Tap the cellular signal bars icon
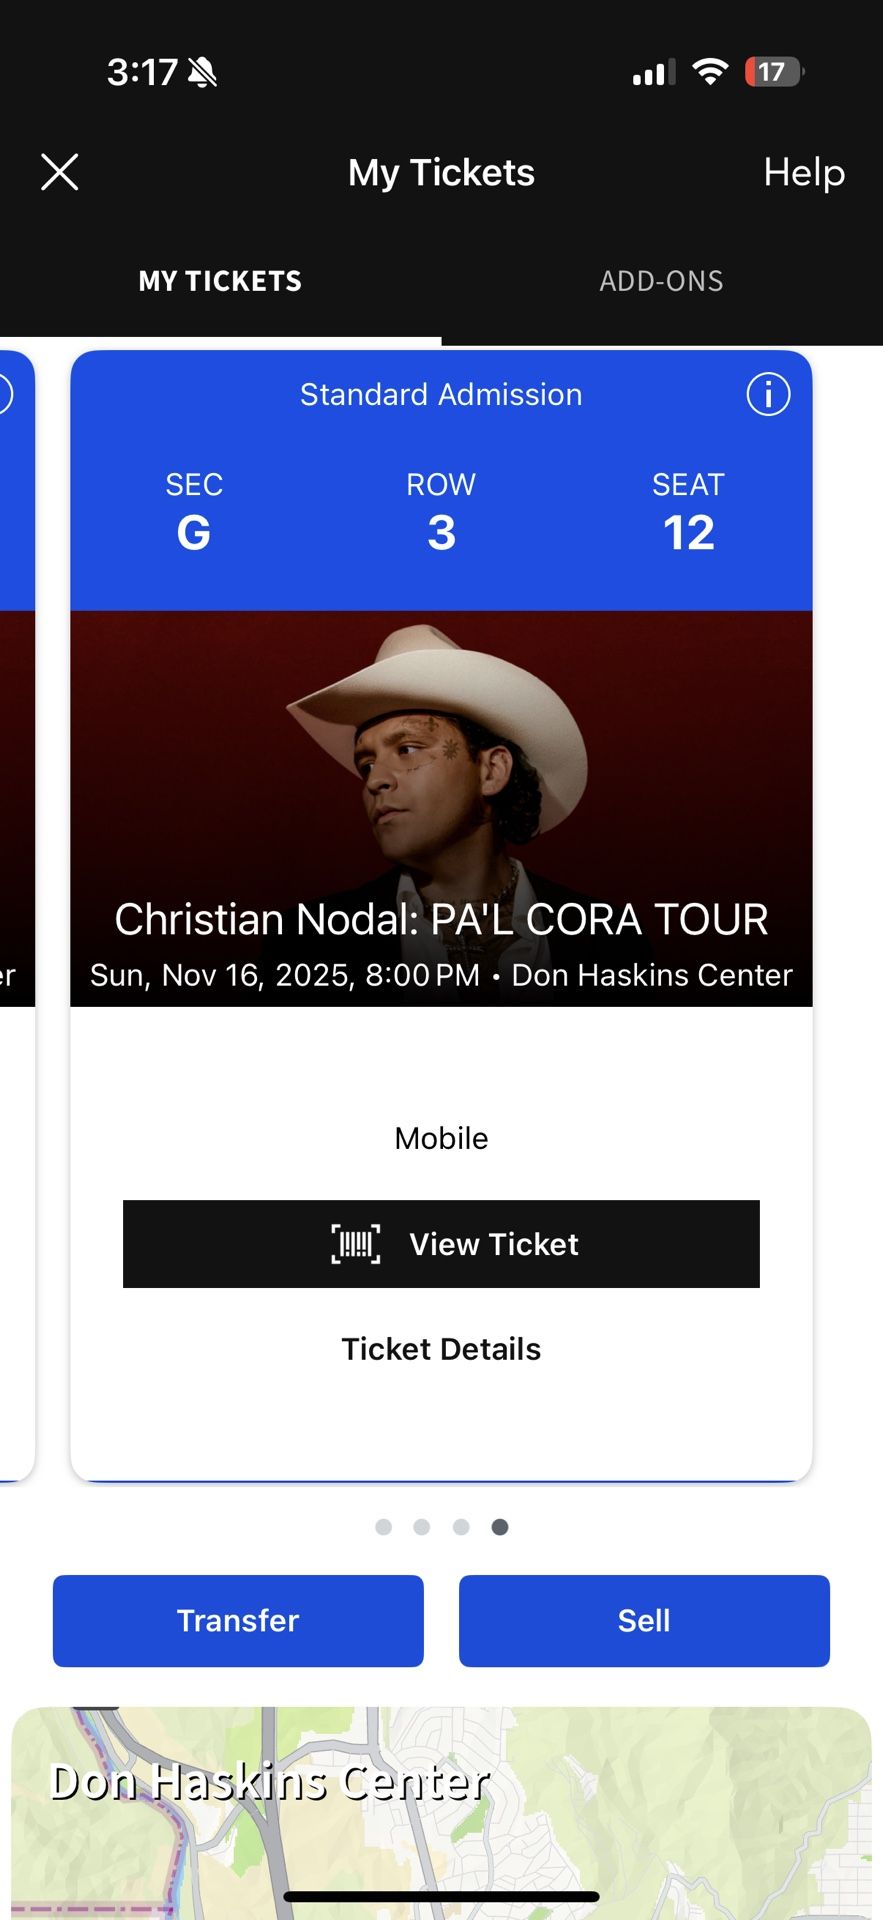The height and width of the screenshot is (1920, 883). coord(653,72)
